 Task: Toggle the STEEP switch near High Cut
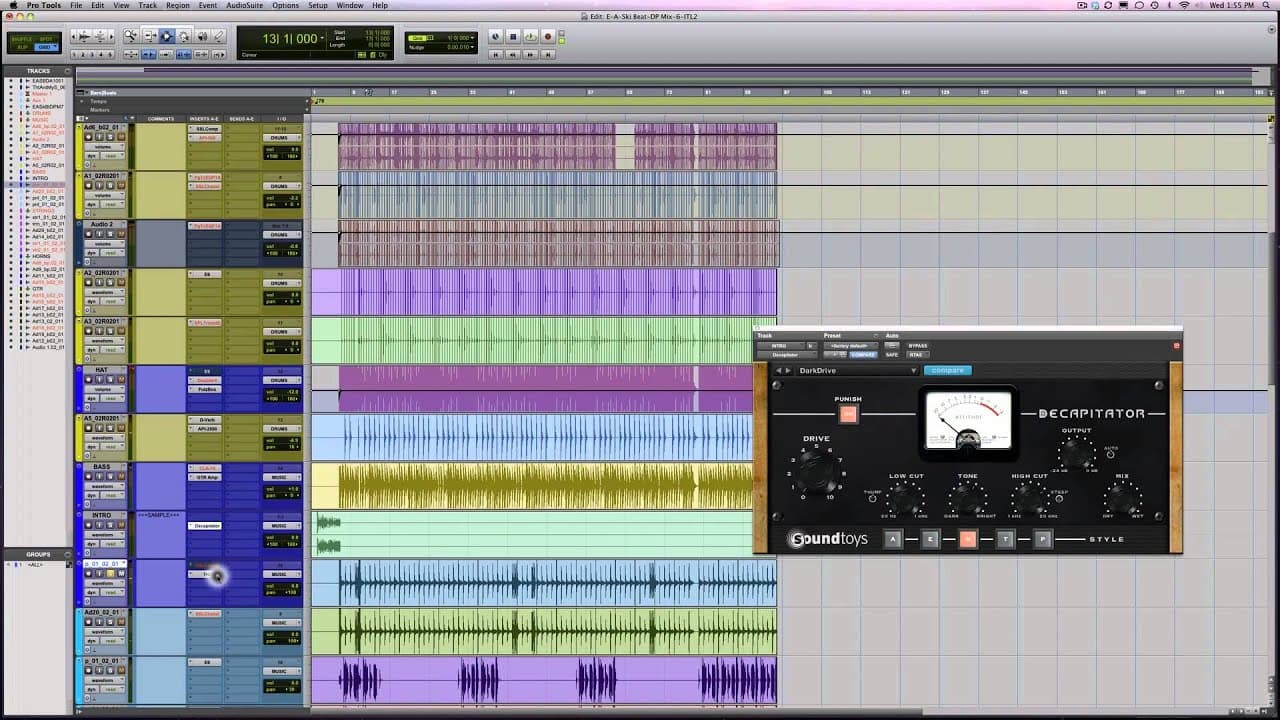[1058, 497]
